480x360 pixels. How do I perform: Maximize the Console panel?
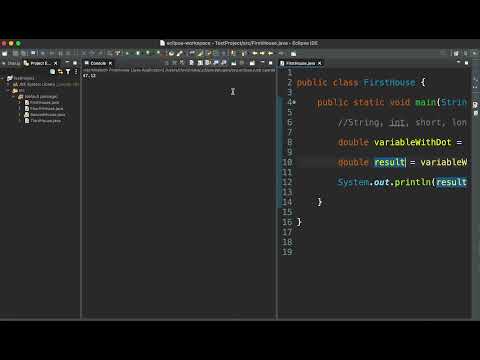(x=270, y=63)
